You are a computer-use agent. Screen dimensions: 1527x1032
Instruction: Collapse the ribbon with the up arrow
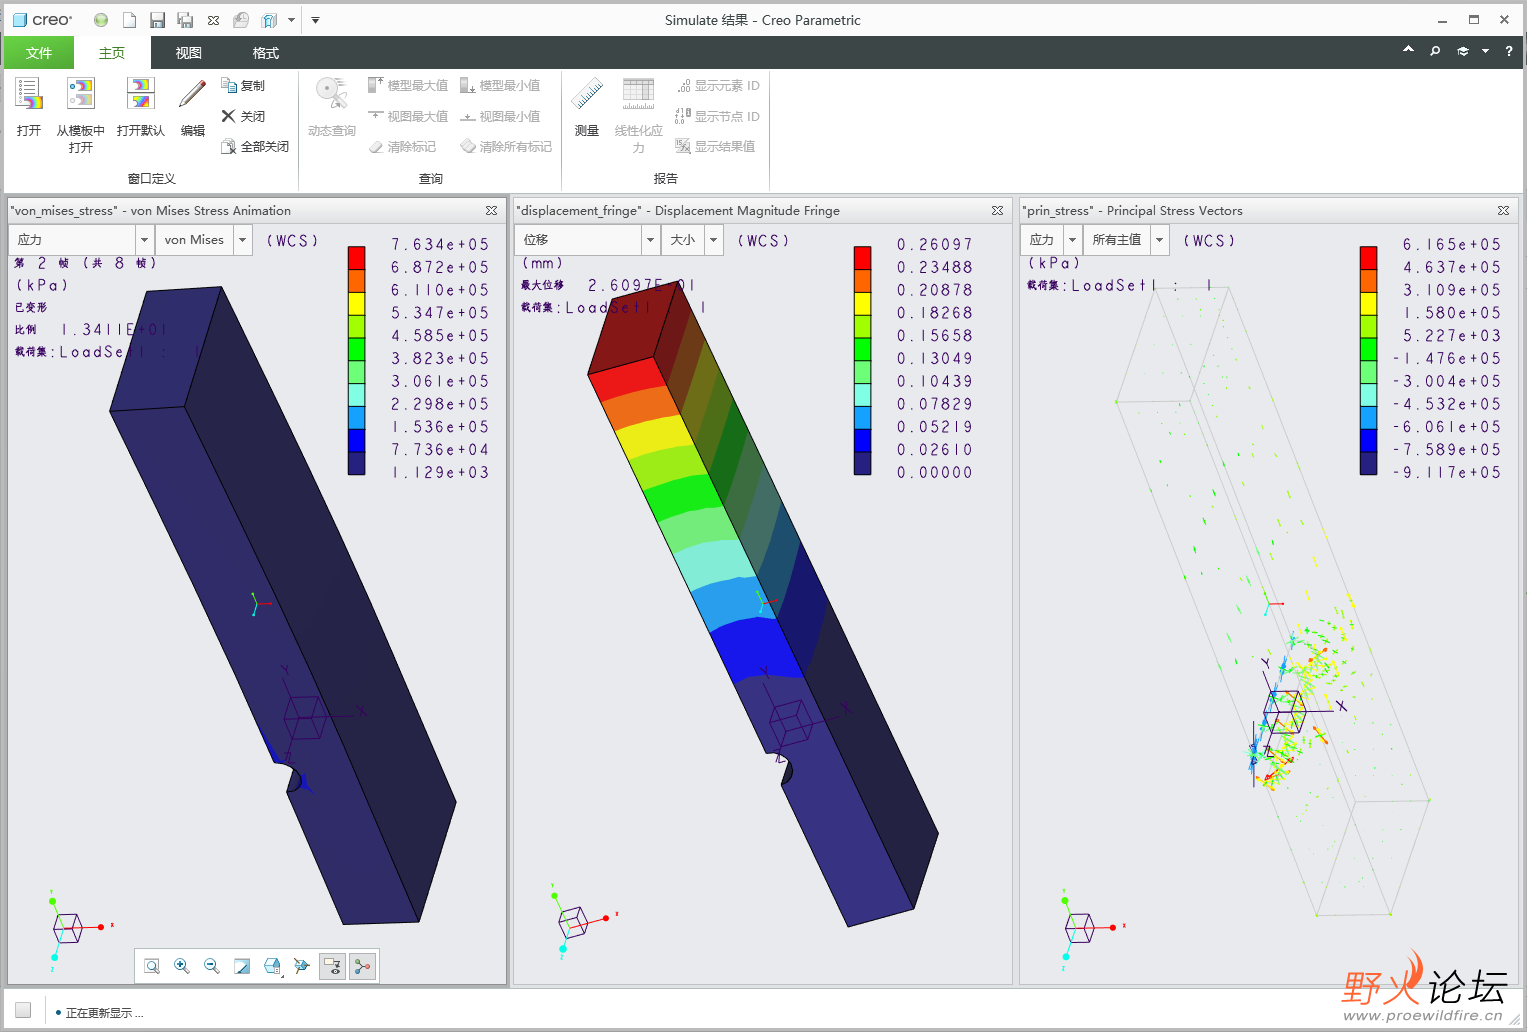tap(1408, 50)
